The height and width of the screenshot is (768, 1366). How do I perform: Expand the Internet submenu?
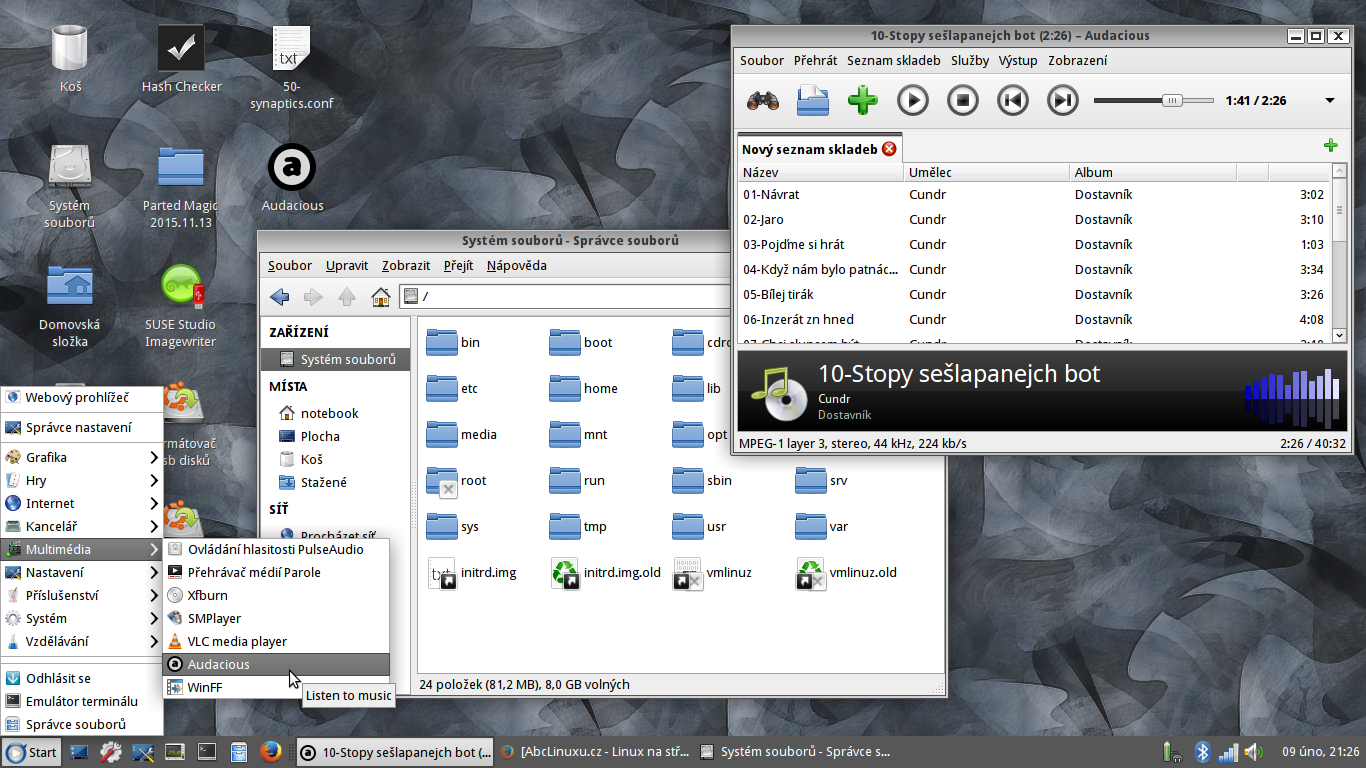(82, 503)
